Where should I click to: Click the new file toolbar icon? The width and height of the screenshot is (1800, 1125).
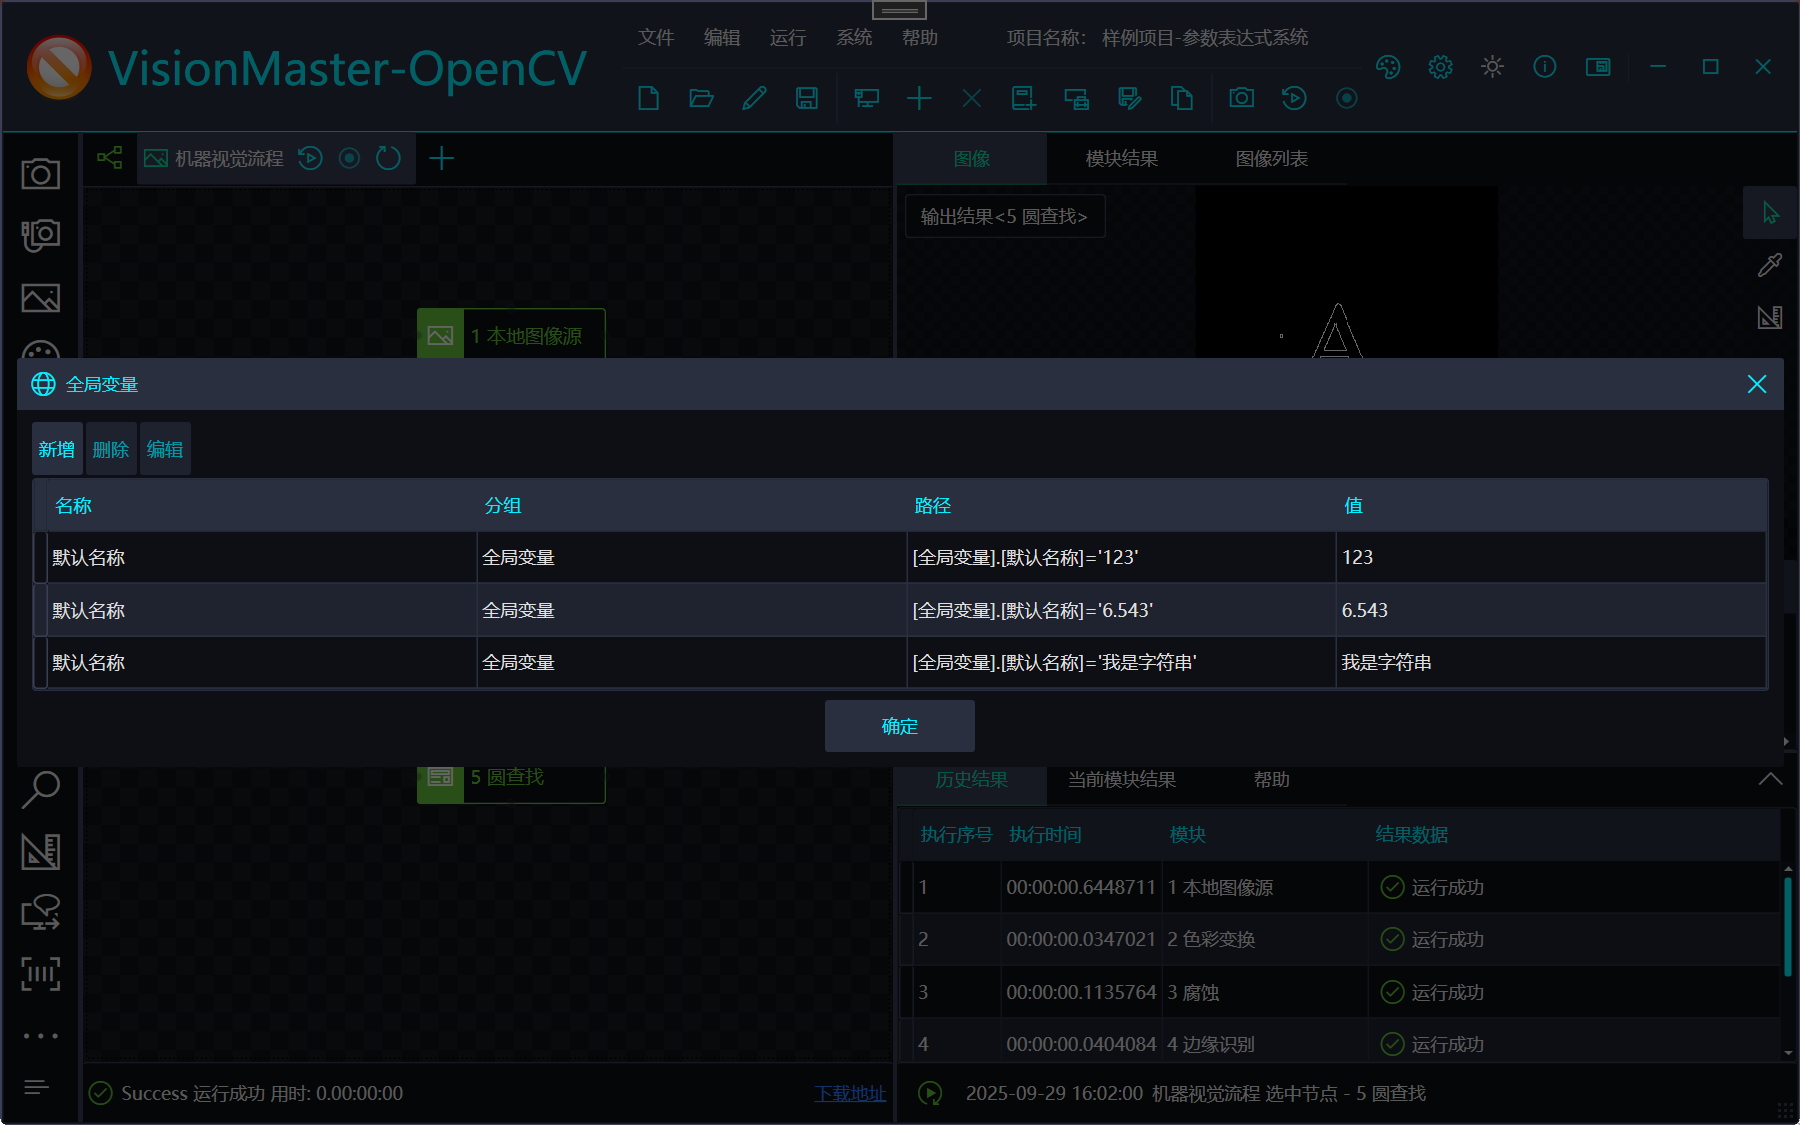pyautogui.click(x=649, y=98)
